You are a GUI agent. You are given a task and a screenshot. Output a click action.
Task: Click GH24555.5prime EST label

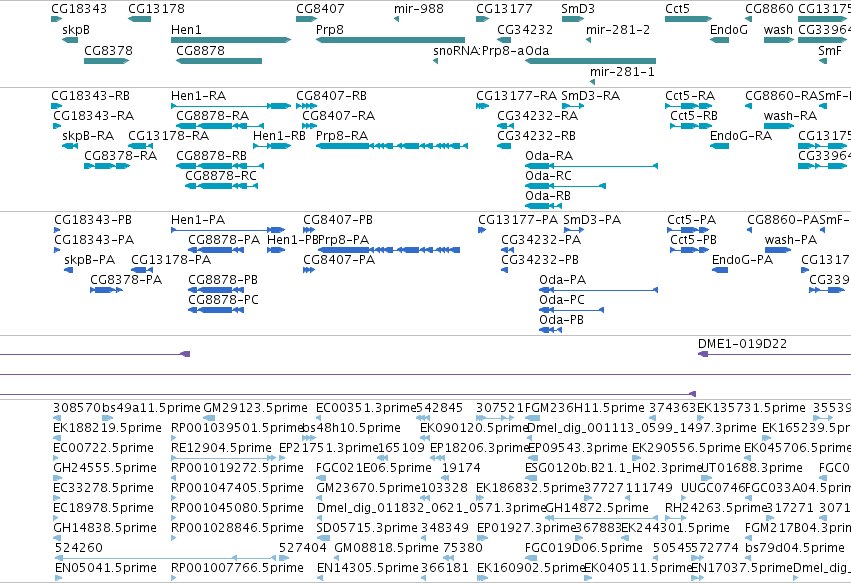click(105, 468)
